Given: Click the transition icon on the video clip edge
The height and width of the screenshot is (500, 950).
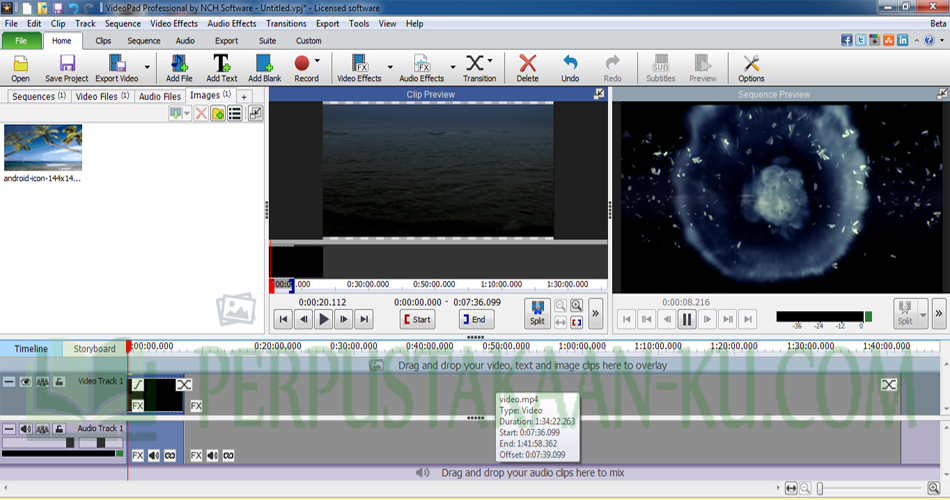Looking at the screenshot, I should pyautogui.click(x=184, y=384).
